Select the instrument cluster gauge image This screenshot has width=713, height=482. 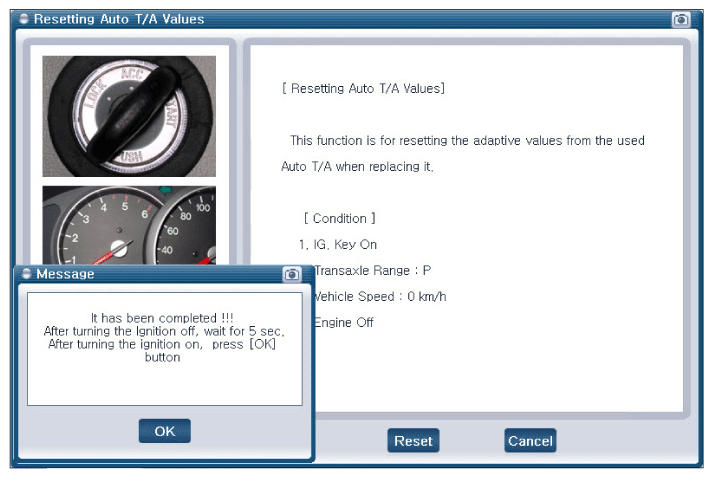(x=129, y=225)
